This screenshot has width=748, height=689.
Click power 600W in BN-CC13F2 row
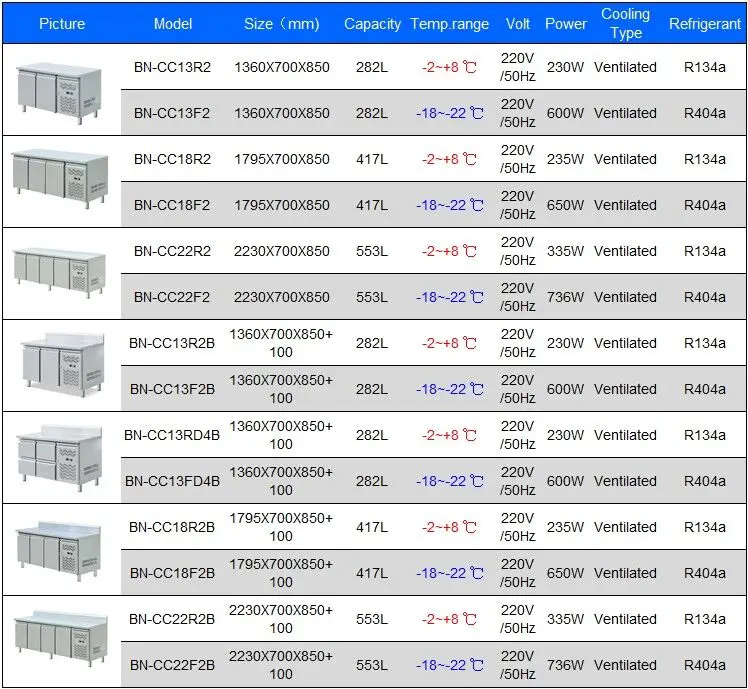[x=565, y=113]
